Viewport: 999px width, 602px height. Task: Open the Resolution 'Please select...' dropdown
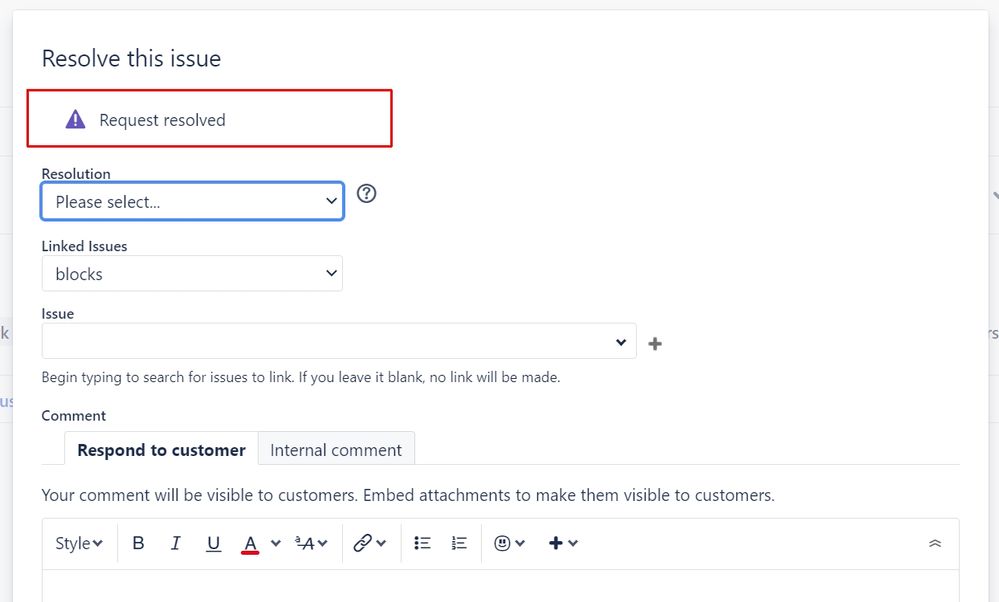[192, 201]
